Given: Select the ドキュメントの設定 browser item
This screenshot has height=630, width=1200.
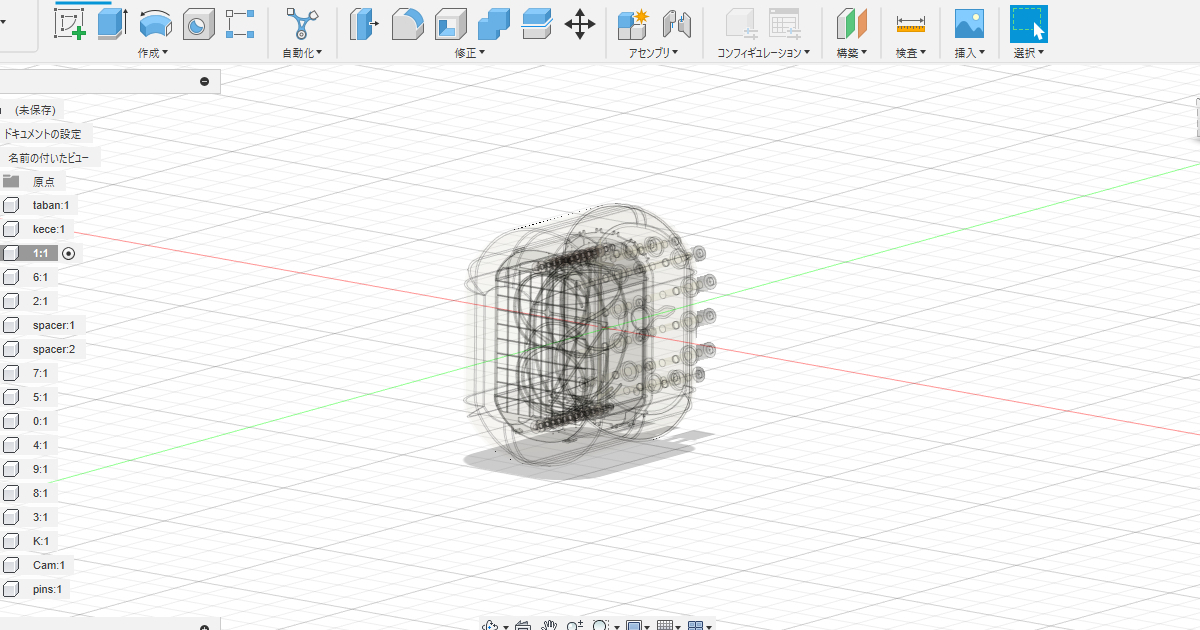Looking at the screenshot, I should 43,134.
